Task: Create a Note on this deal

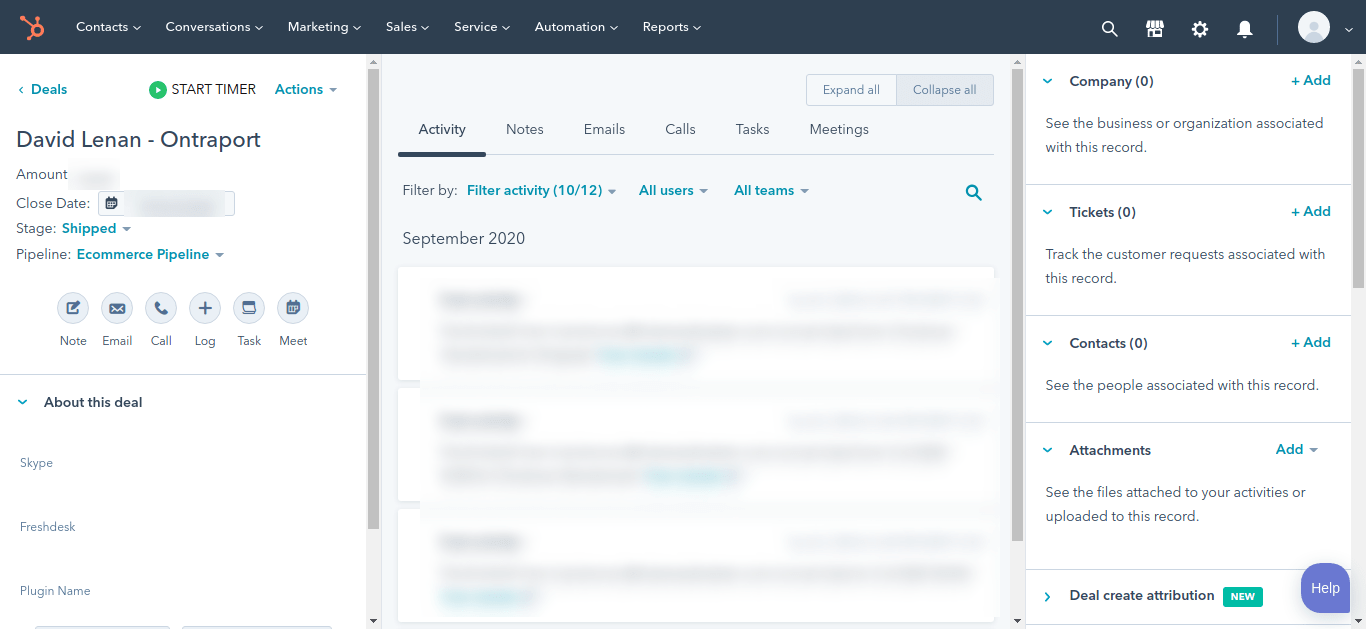Action: click(x=72, y=308)
